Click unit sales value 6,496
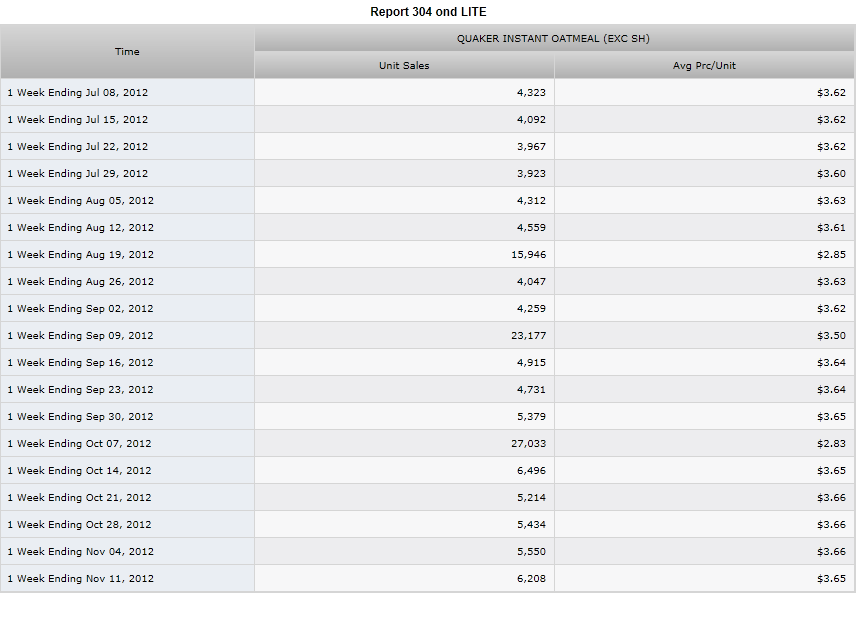This screenshot has width=856, height=631. [x=531, y=471]
